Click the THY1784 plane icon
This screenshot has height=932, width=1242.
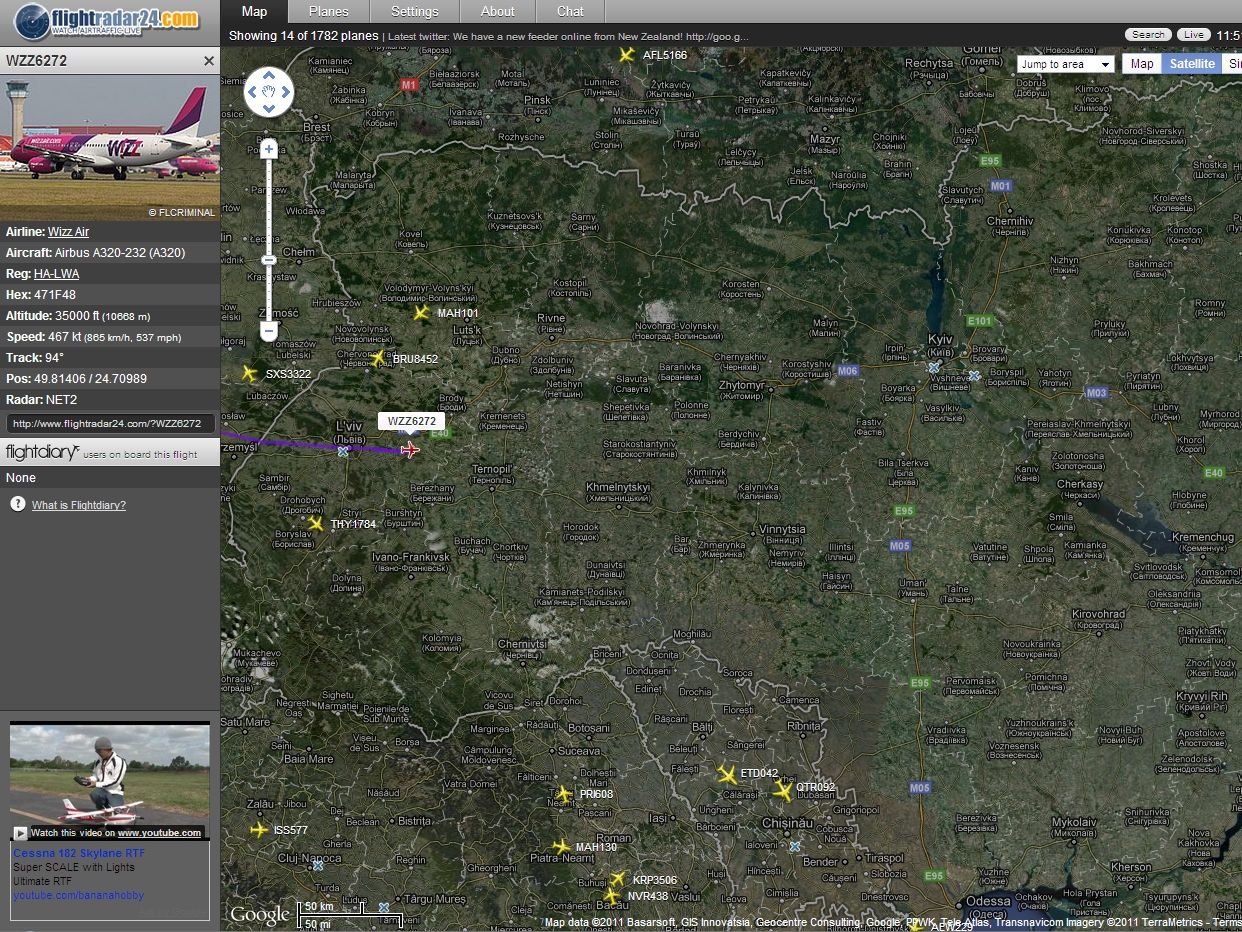click(316, 523)
